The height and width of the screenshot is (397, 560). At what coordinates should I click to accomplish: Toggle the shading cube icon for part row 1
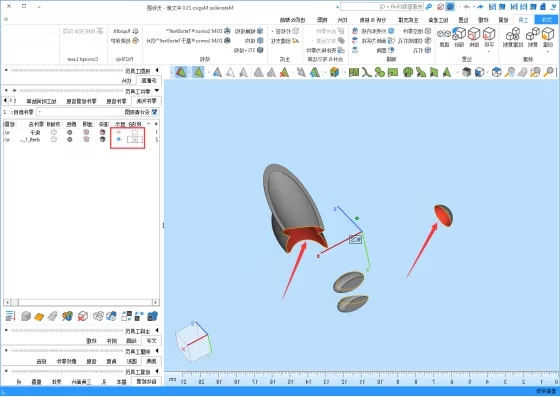click(x=102, y=132)
